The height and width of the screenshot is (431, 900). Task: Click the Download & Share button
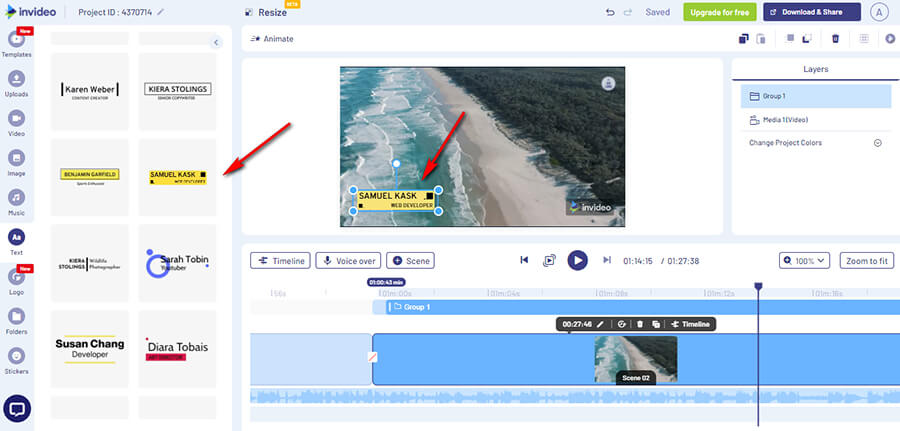point(811,12)
